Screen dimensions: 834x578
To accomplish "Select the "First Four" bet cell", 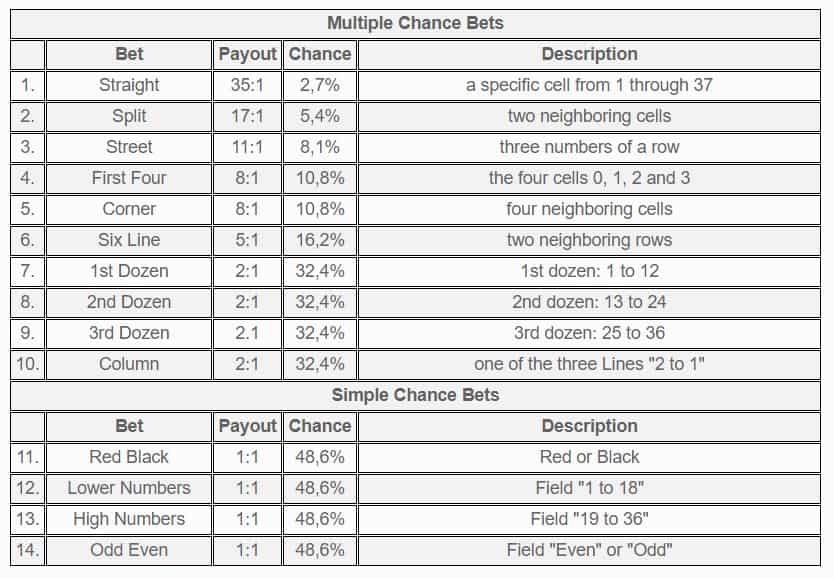I will [x=129, y=178].
